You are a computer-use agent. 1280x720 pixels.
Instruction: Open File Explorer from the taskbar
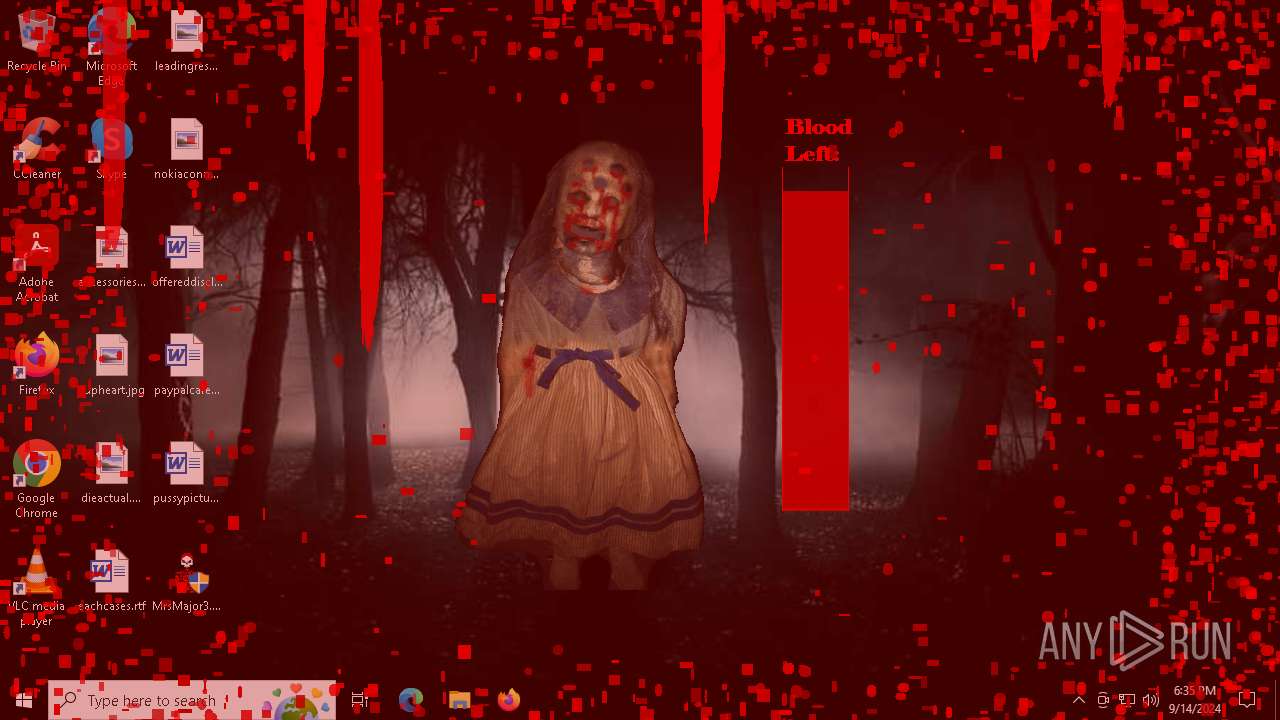[x=459, y=700]
